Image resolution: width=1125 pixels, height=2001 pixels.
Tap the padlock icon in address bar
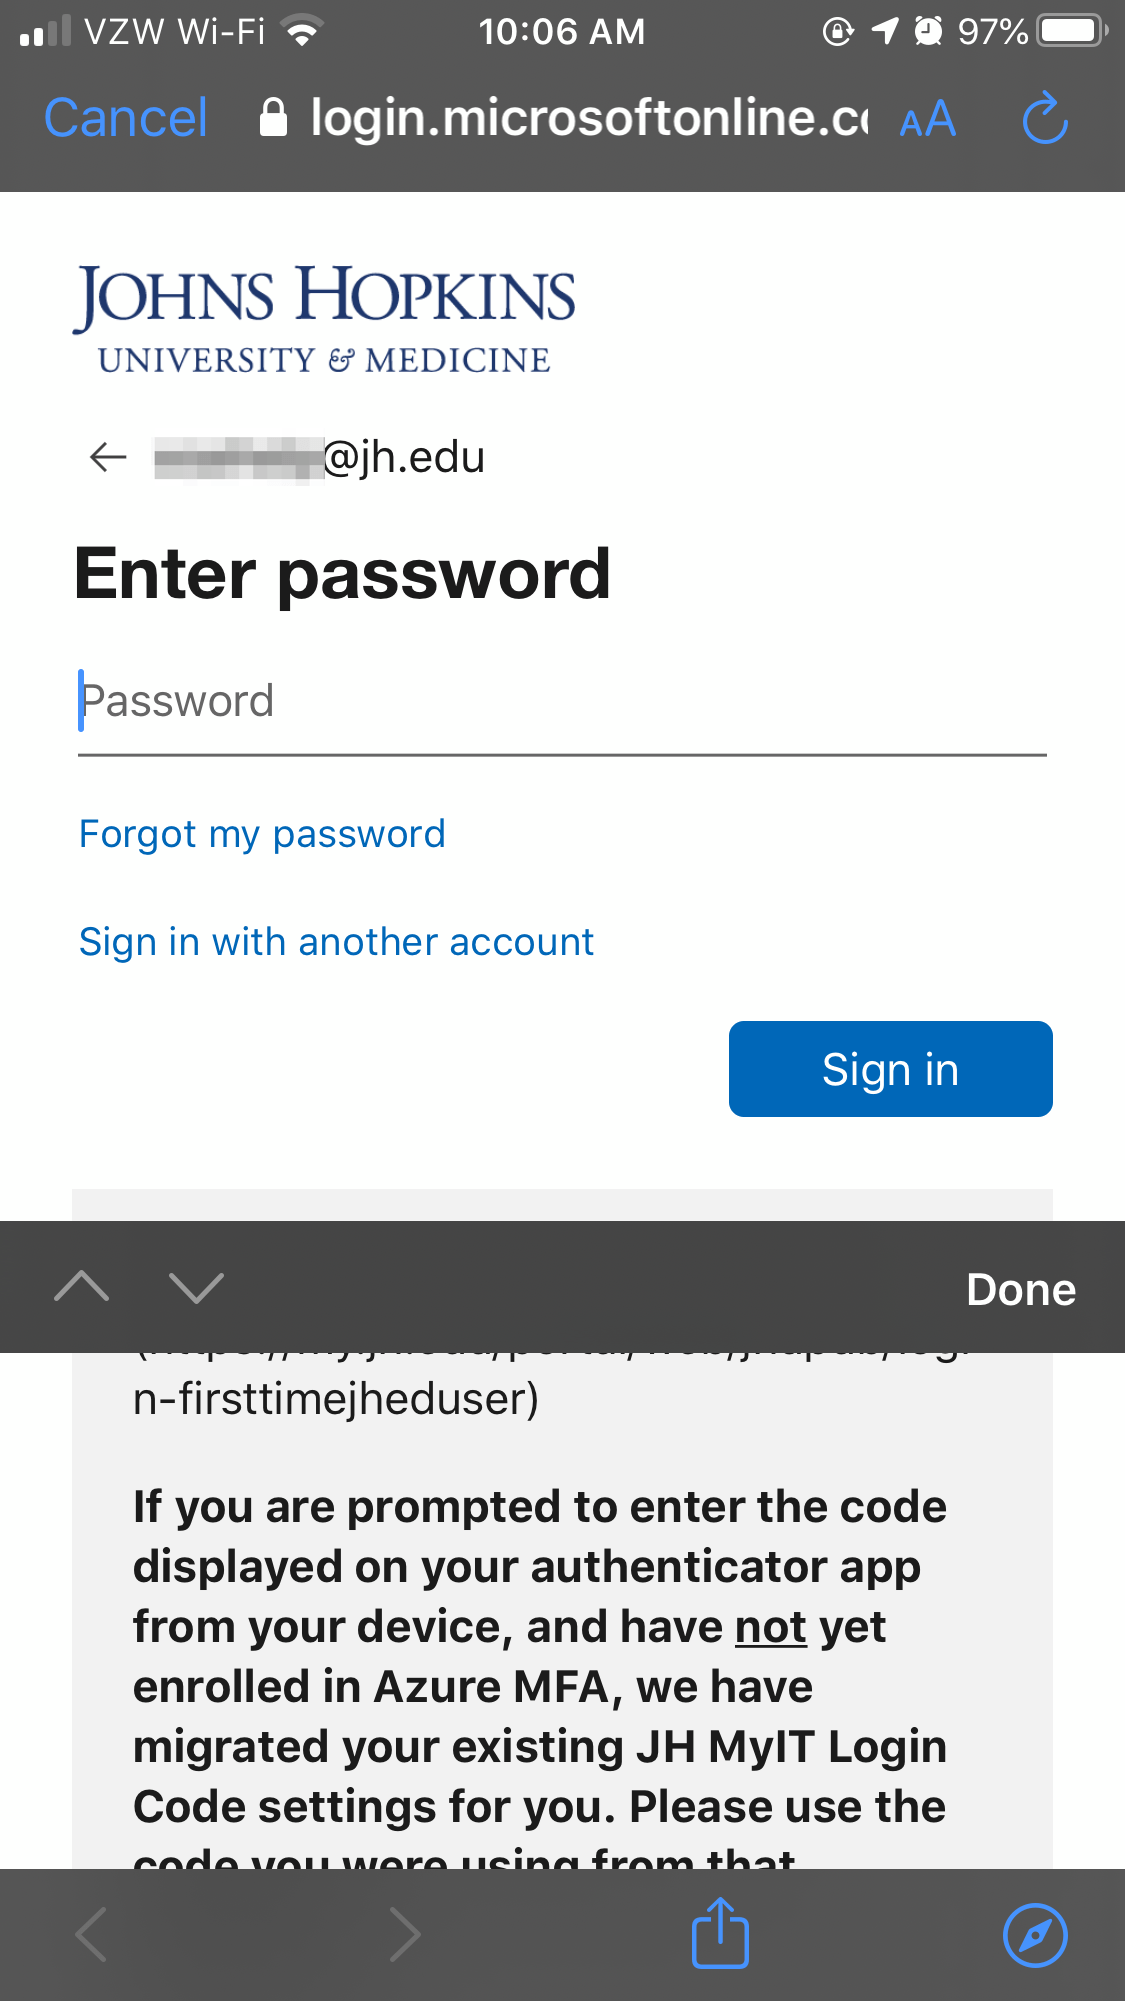pos(273,118)
